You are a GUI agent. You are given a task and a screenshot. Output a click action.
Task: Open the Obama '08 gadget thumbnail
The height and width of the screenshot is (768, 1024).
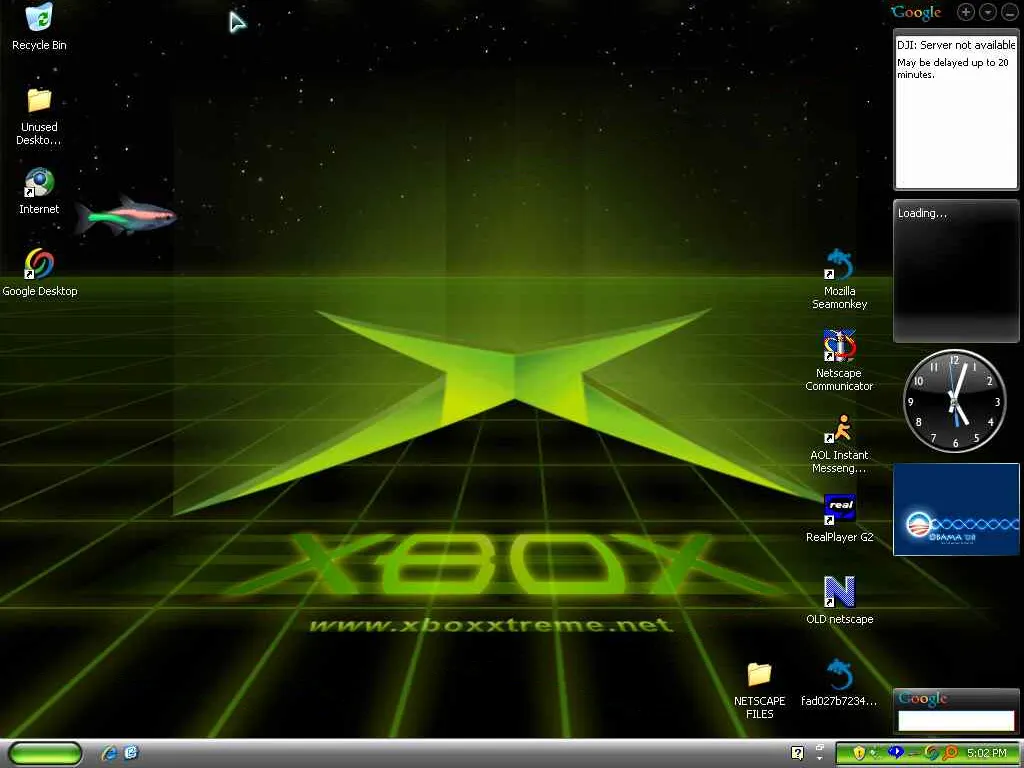coord(955,509)
